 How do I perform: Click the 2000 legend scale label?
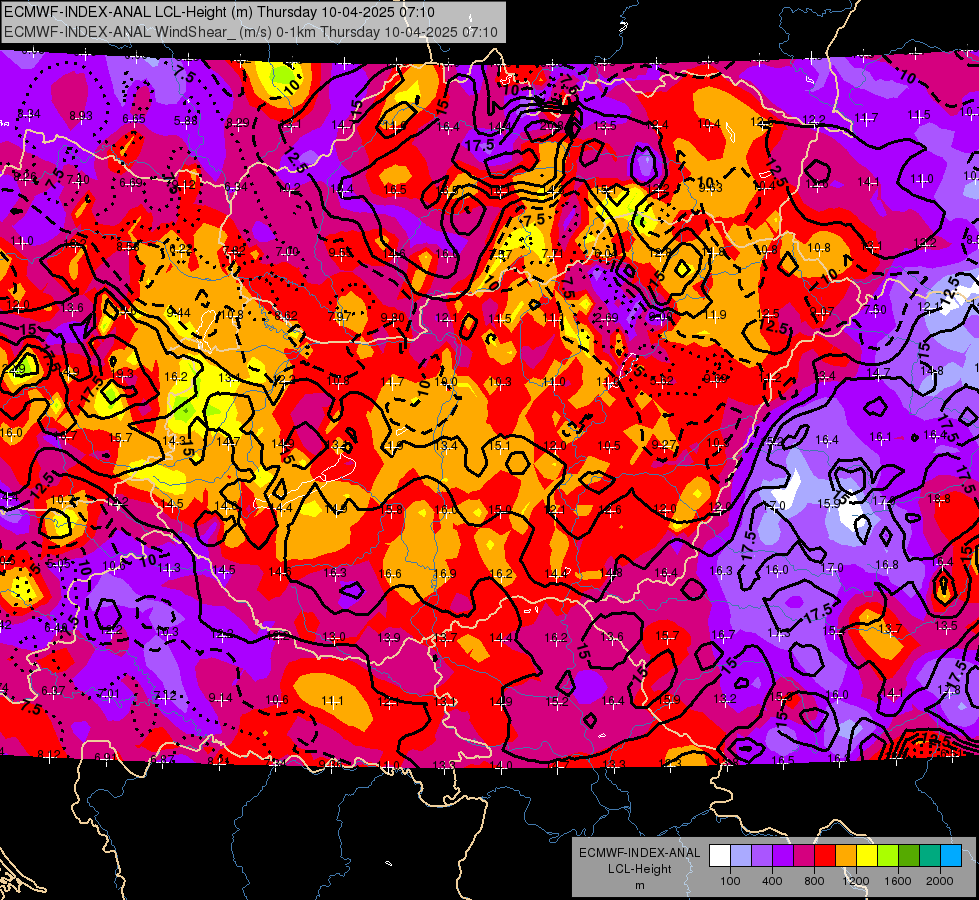point(940,881)
